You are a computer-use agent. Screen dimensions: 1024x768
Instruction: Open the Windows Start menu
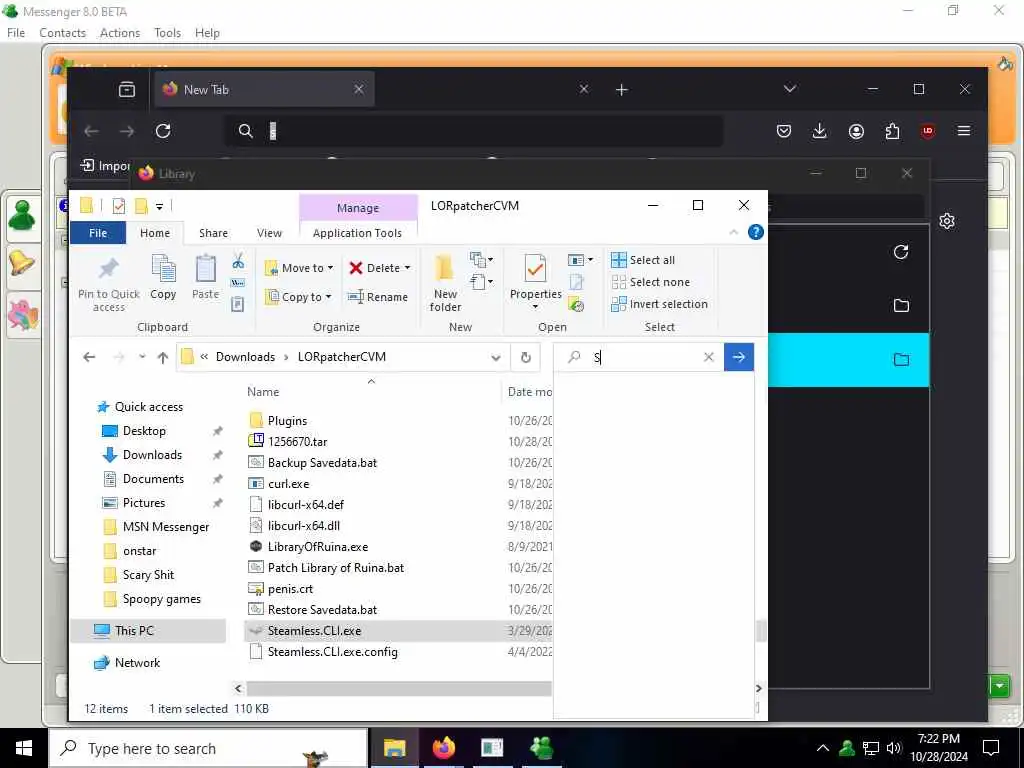pos(24,748)
